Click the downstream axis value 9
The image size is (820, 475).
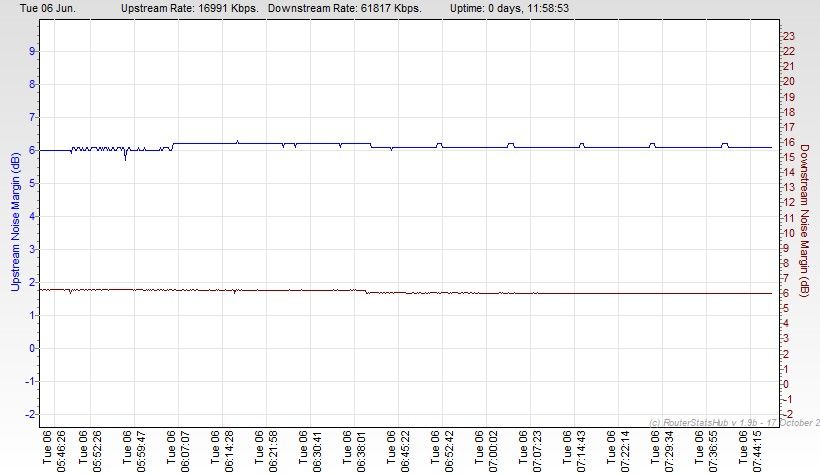(x=786, y=248)
